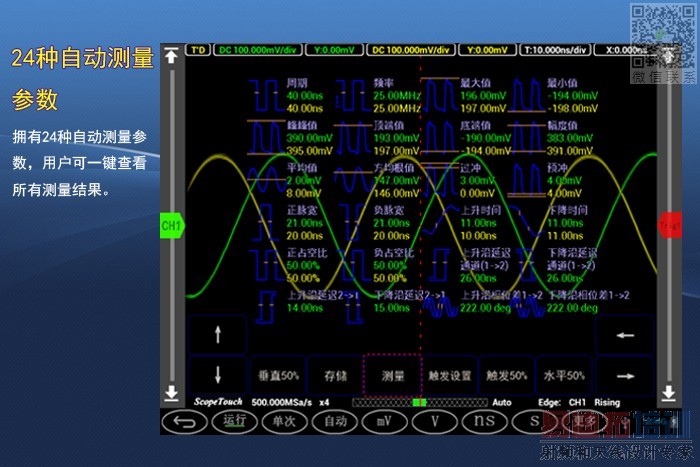Click the green memory position bar indicator

(419, 403)
